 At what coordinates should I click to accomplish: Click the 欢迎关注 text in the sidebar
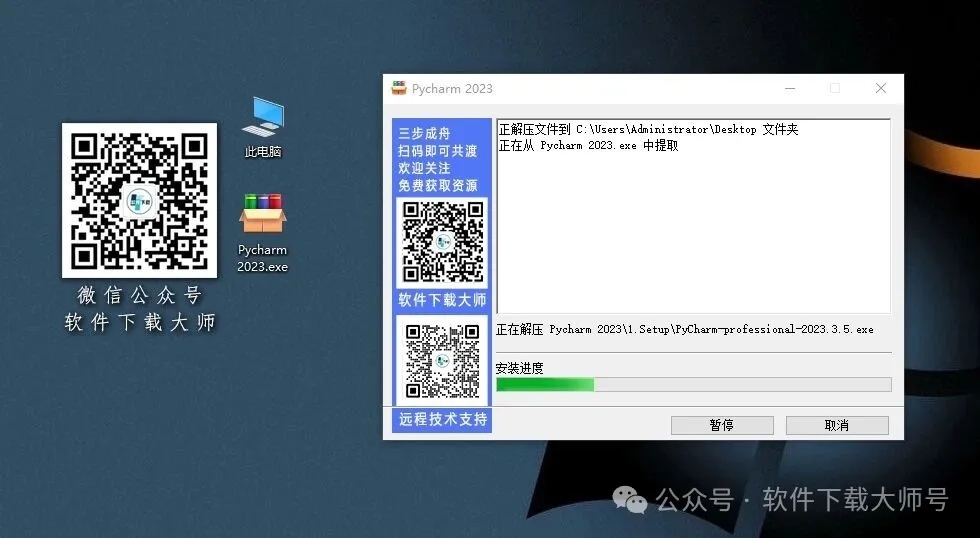pyautogui.click(x=424, y=168)
